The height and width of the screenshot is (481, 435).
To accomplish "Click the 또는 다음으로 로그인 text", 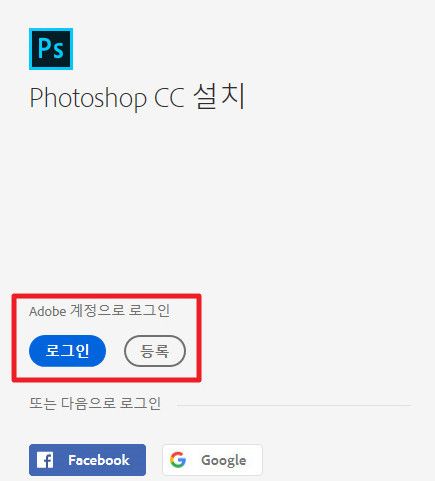I will point(95,403).
